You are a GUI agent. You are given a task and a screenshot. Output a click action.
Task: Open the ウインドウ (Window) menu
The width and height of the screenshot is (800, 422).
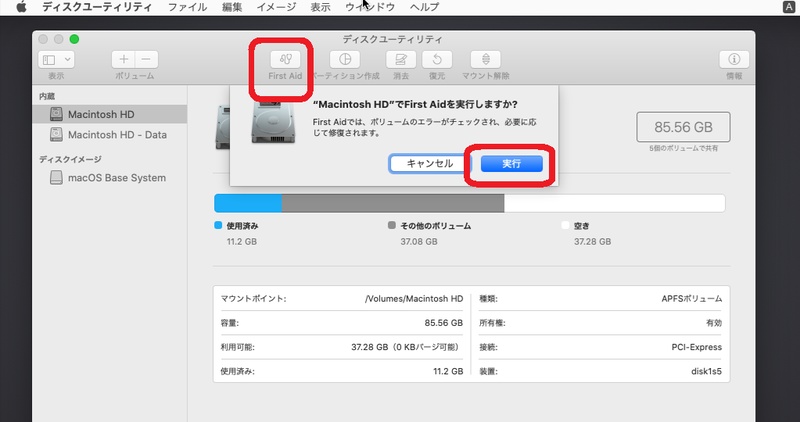click(370, 7)
